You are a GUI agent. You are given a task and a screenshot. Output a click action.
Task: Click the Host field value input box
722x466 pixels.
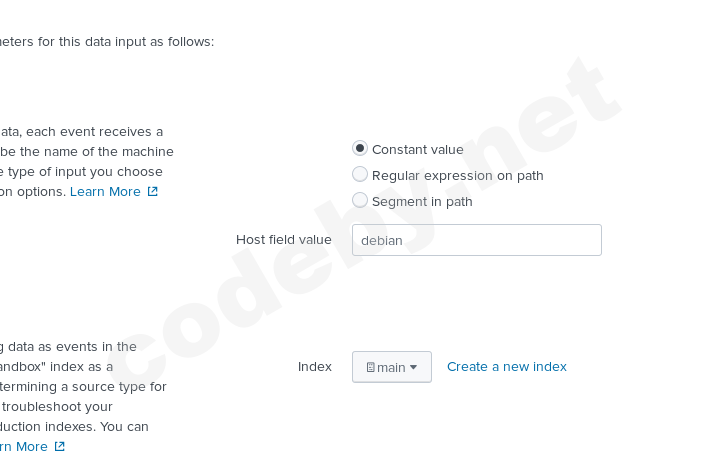476,240
